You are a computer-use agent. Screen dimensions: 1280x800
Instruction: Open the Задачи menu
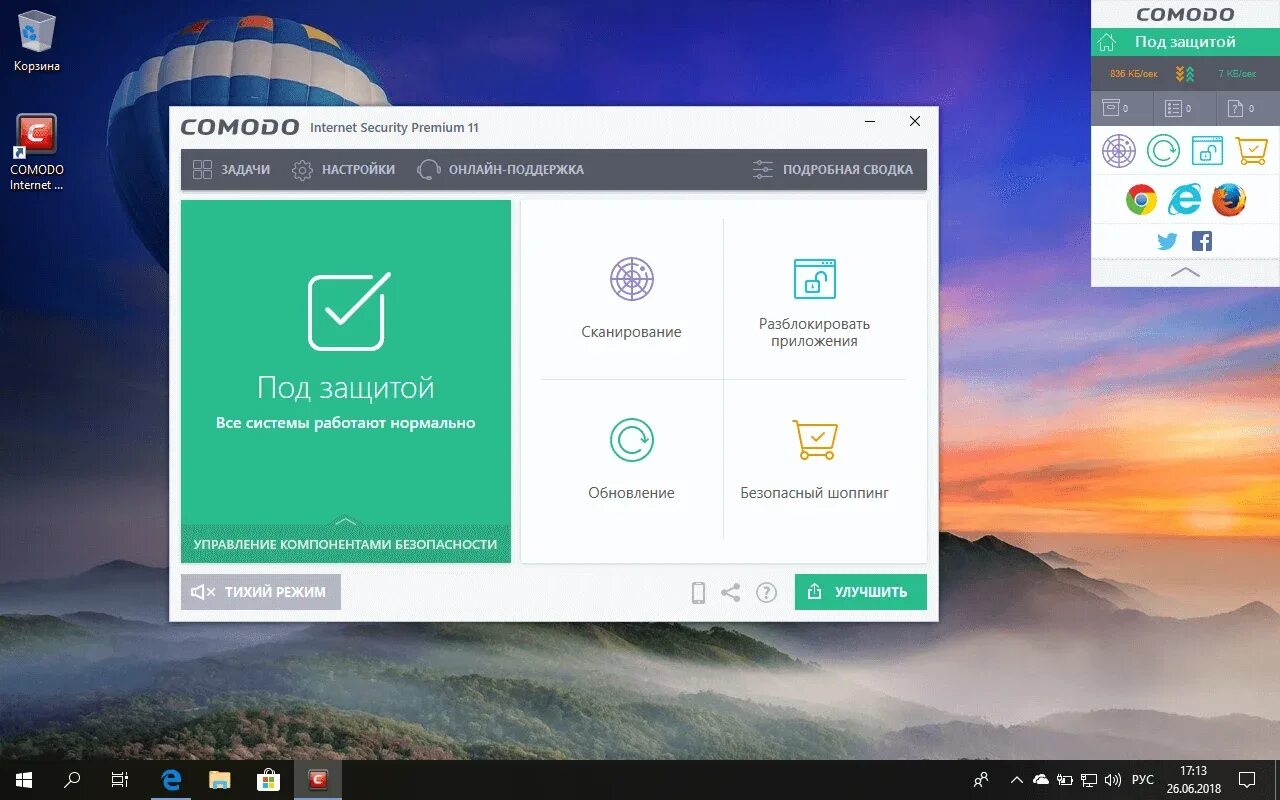[x=231, y=170]
